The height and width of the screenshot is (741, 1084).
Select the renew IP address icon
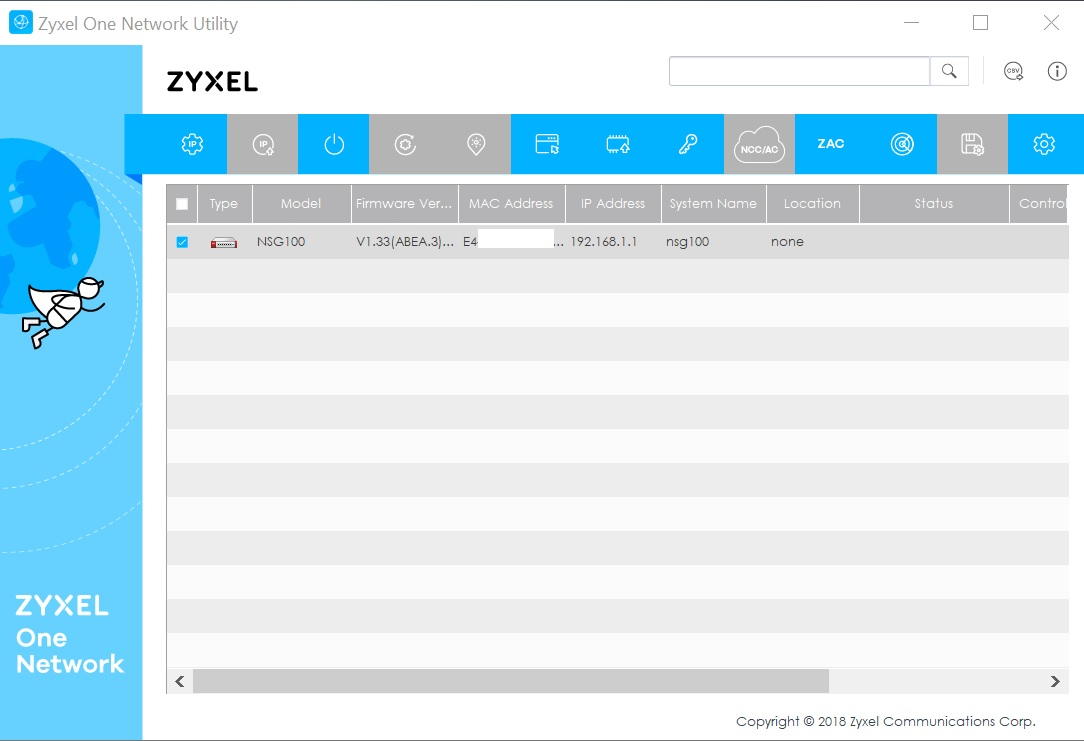(x=263, y=144)
